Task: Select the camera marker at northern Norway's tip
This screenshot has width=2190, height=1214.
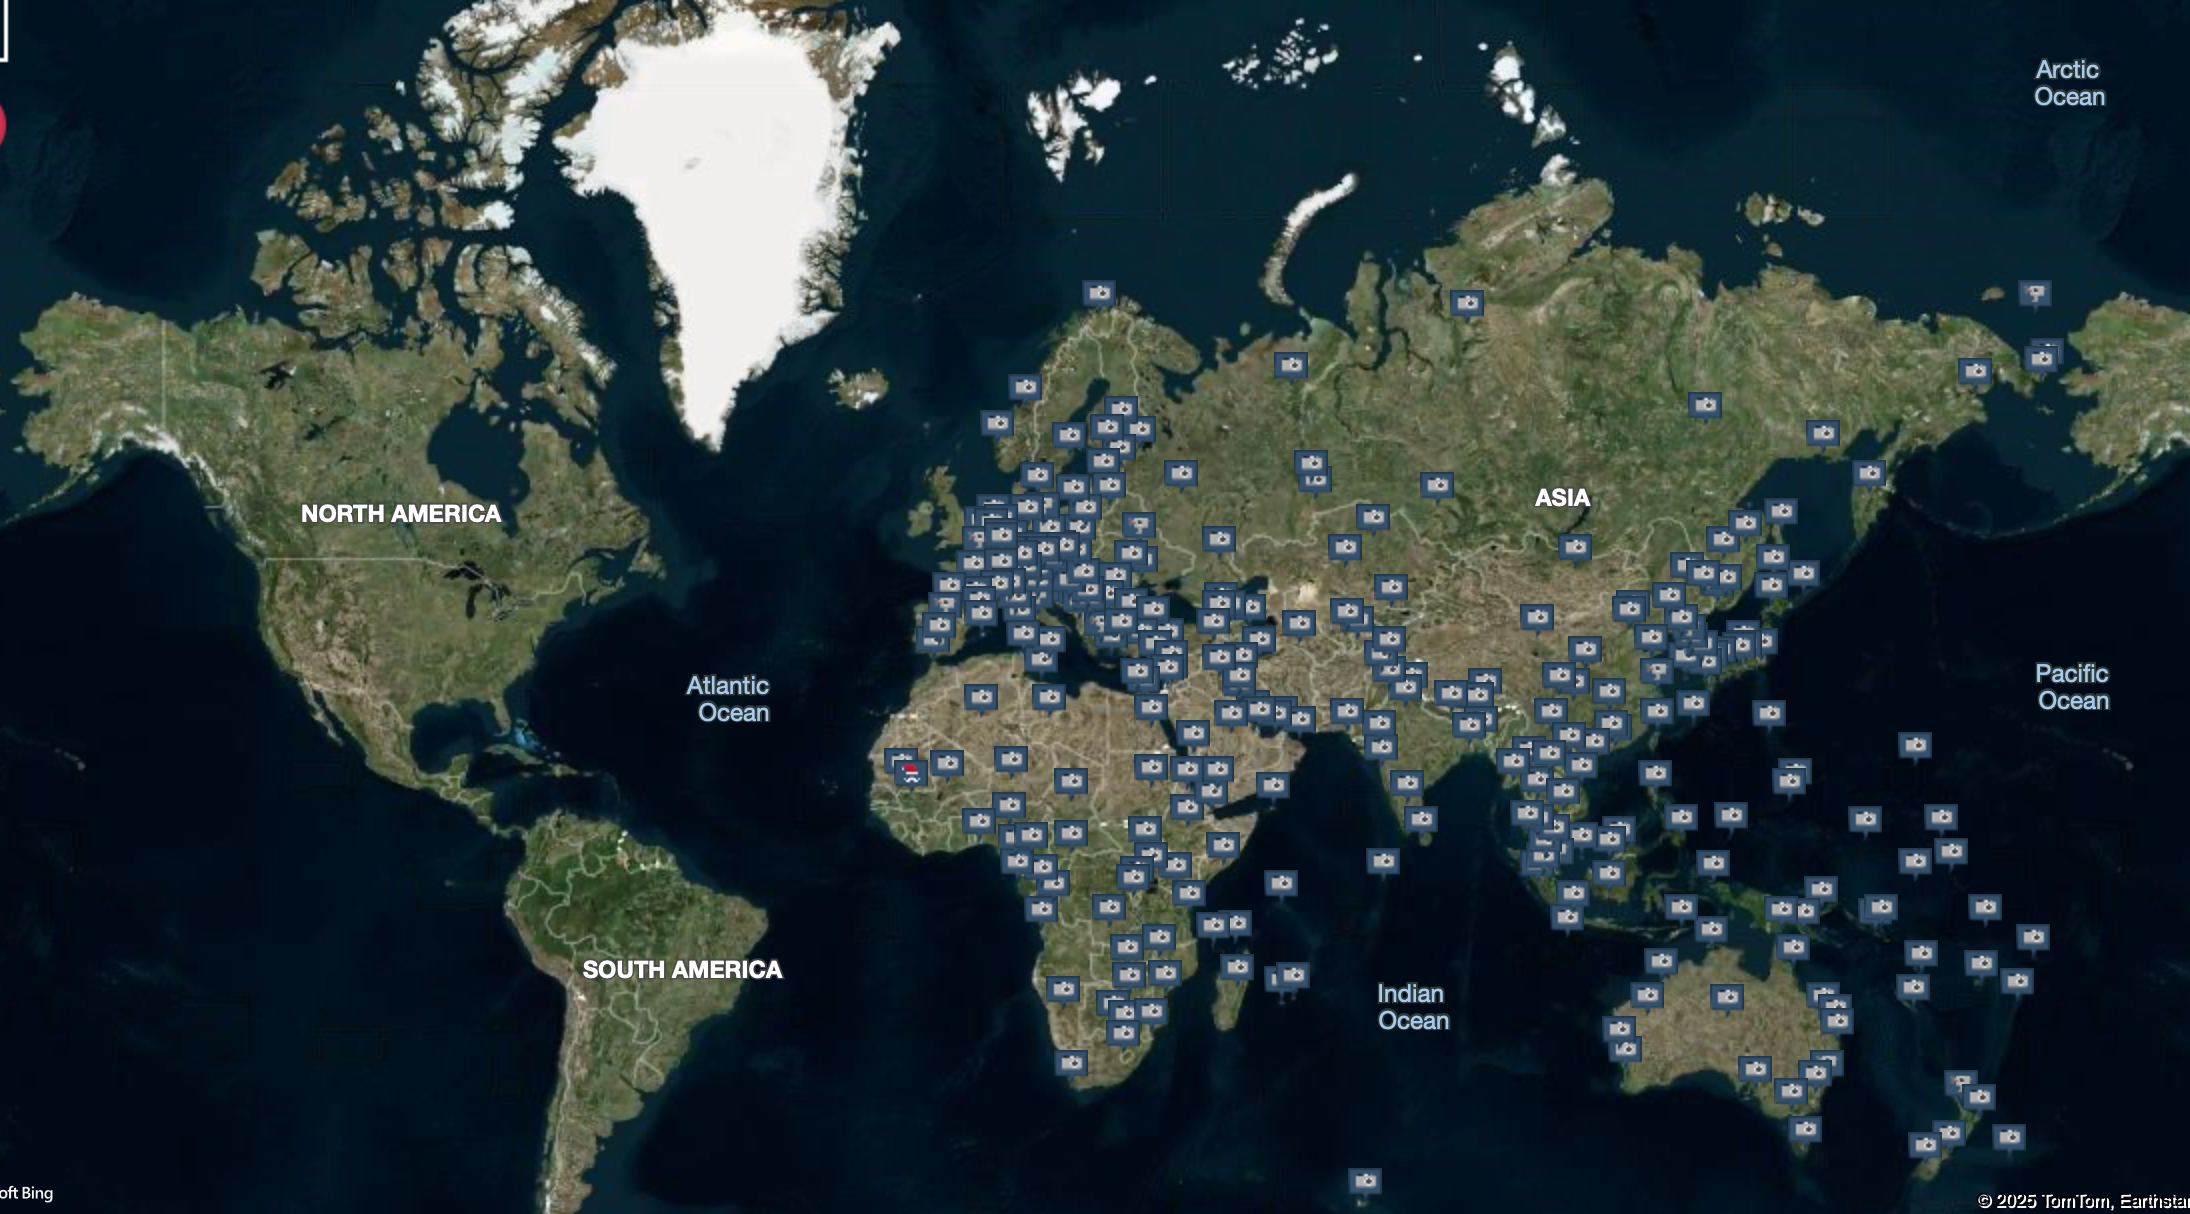Action: [x=1099, y=293]
